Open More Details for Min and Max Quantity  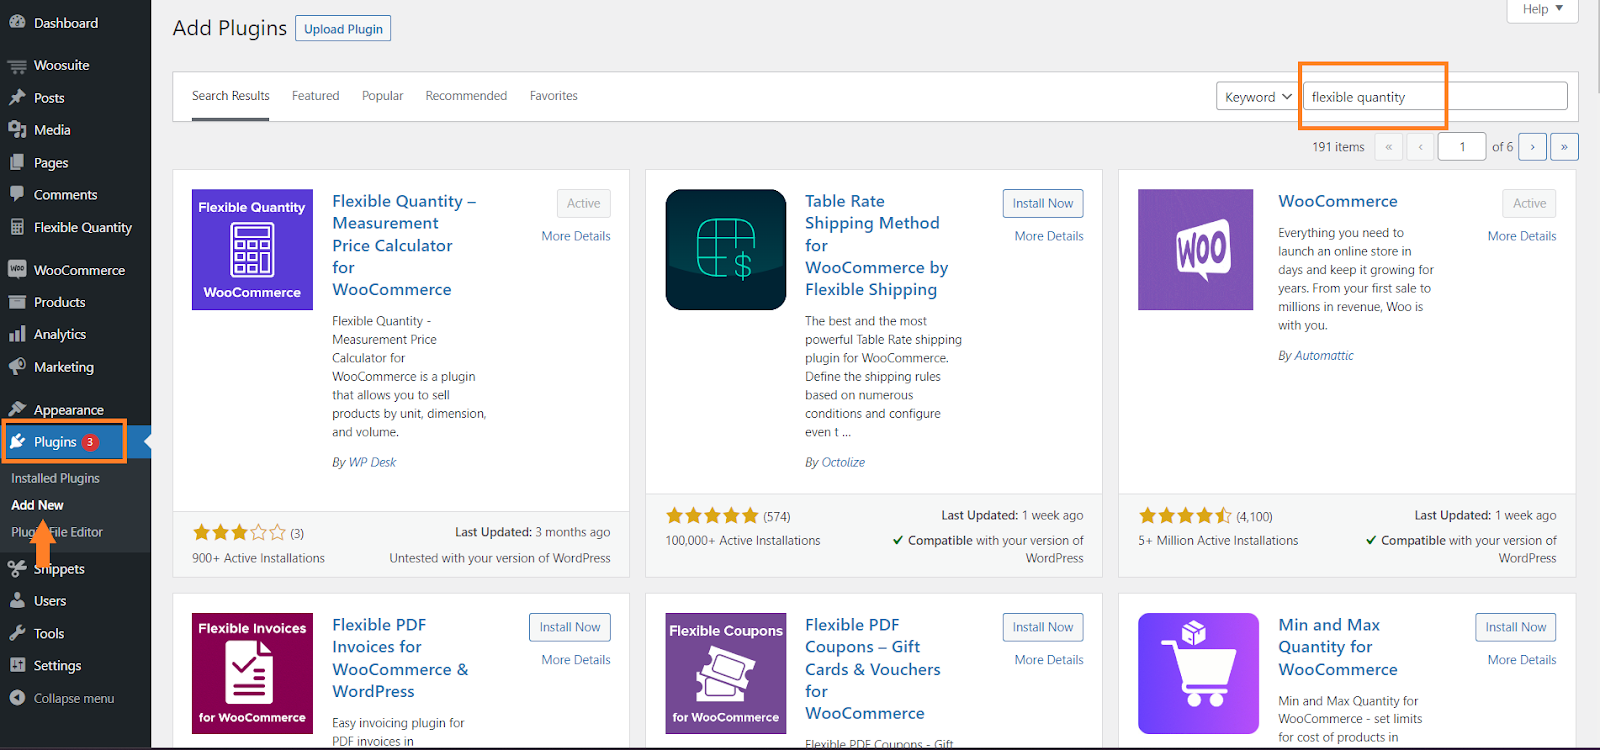tap(1522, 660)
